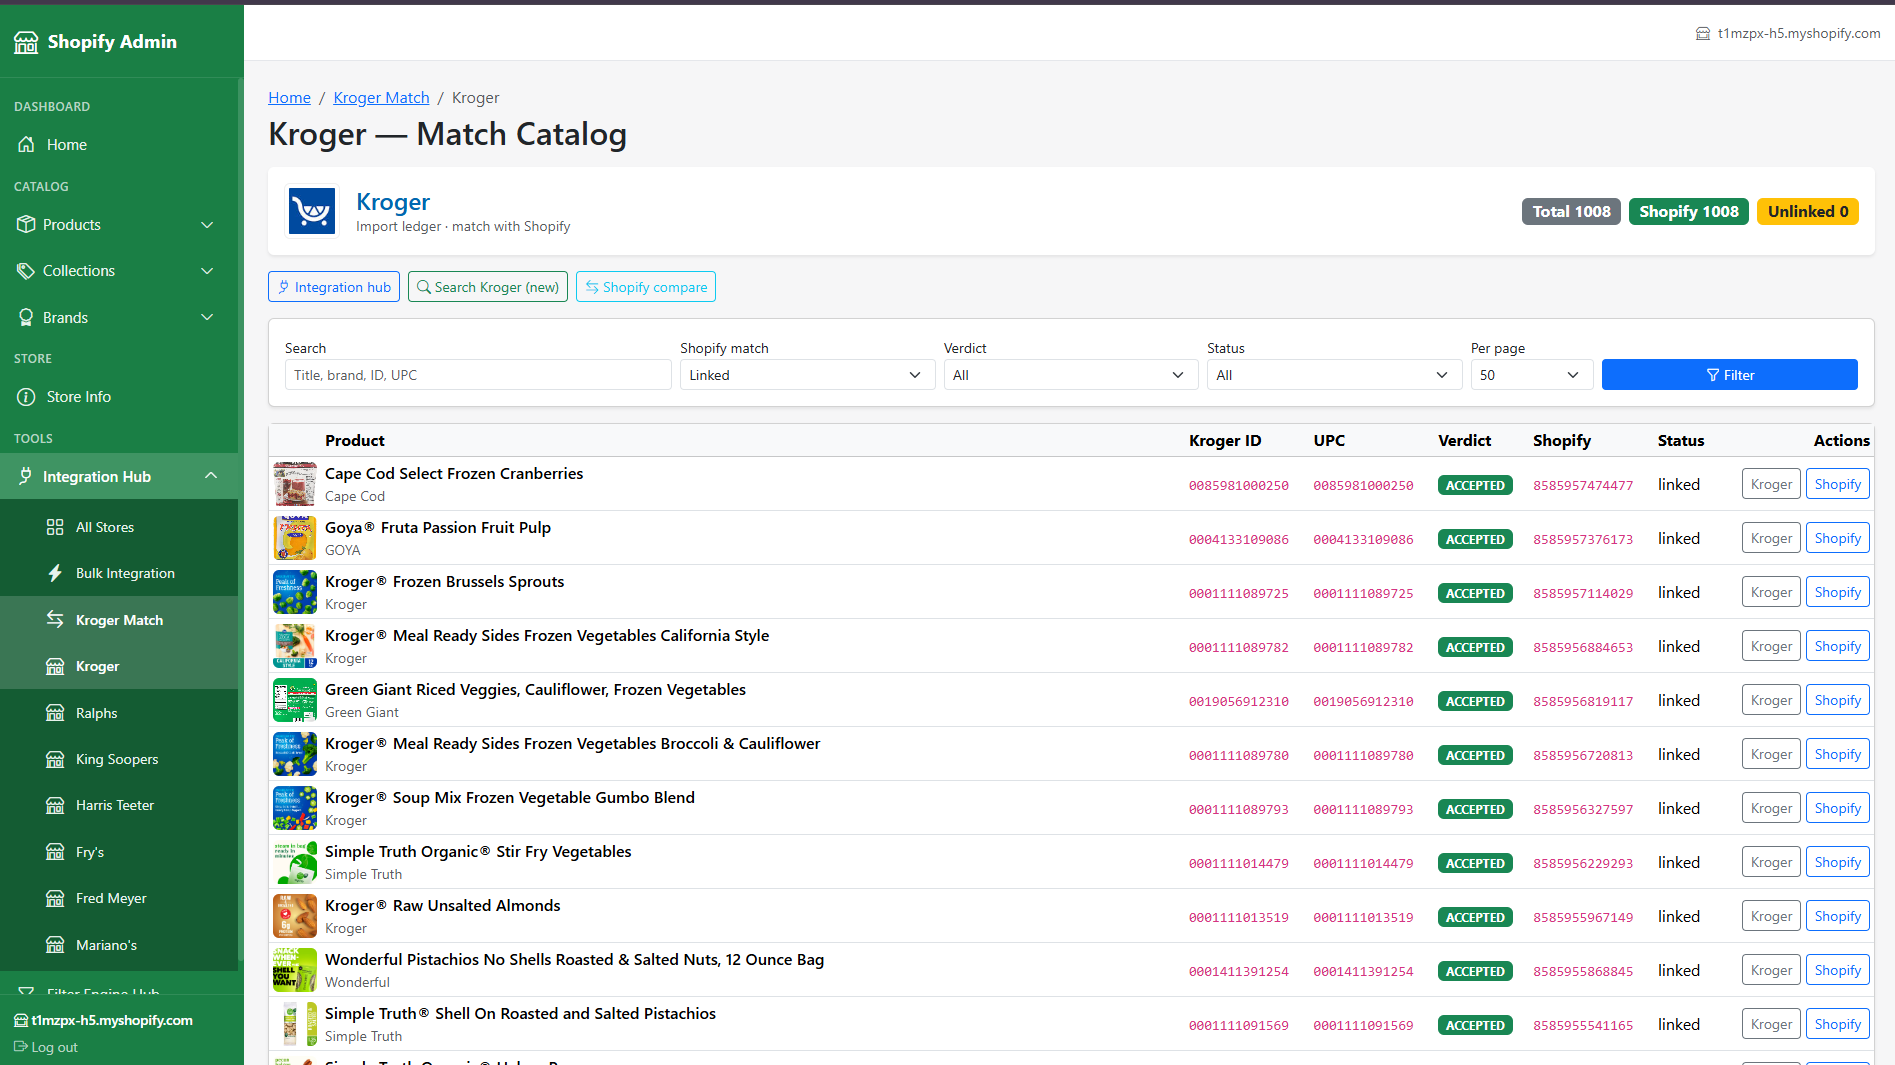Click the Ralphs store icon

pyautogui.click(x=55, y=713)
